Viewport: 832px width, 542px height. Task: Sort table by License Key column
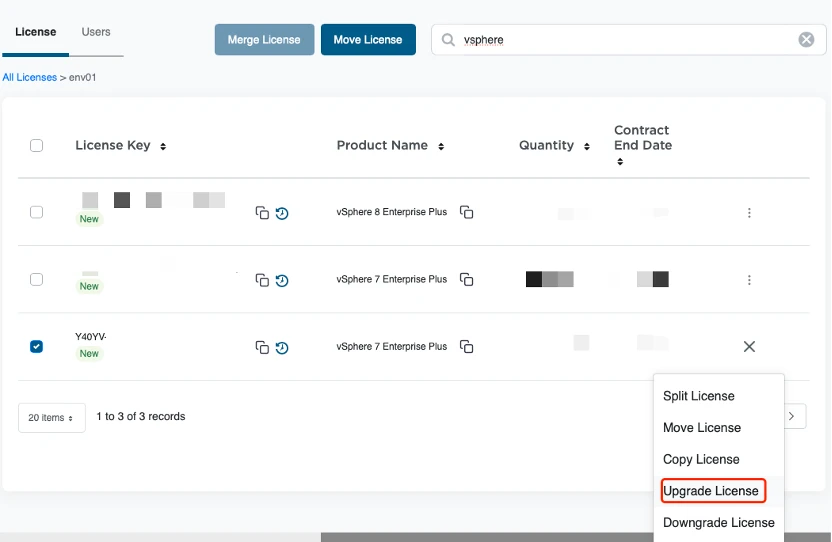163,146
